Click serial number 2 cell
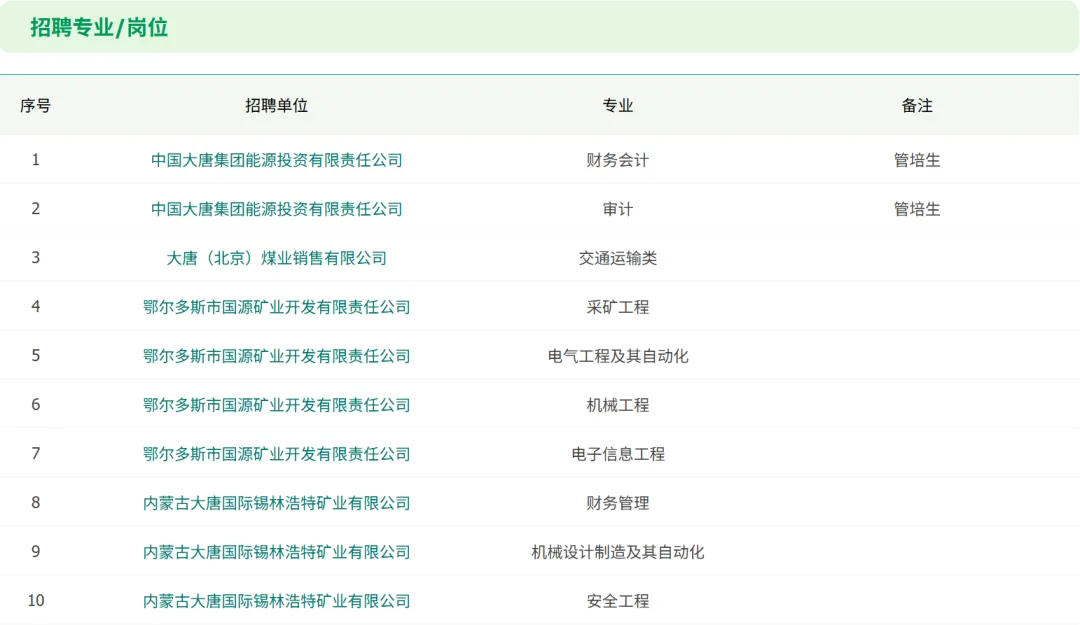Viewport: 1080px width, 625px height. pyautogui.click(x=36, y=209)
